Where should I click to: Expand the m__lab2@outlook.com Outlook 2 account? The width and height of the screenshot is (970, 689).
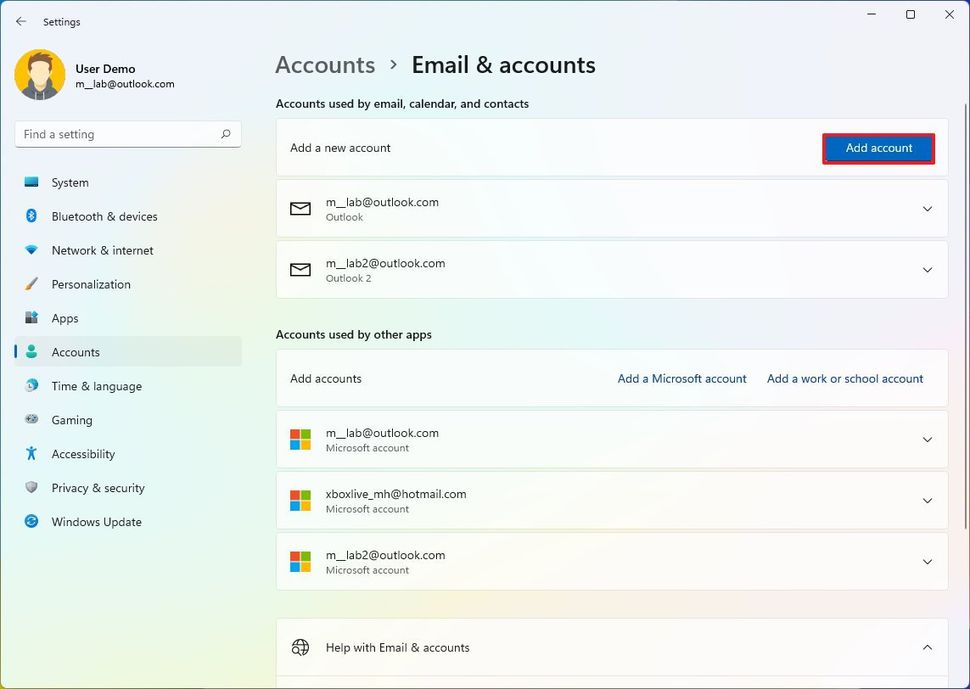[926, 270]
